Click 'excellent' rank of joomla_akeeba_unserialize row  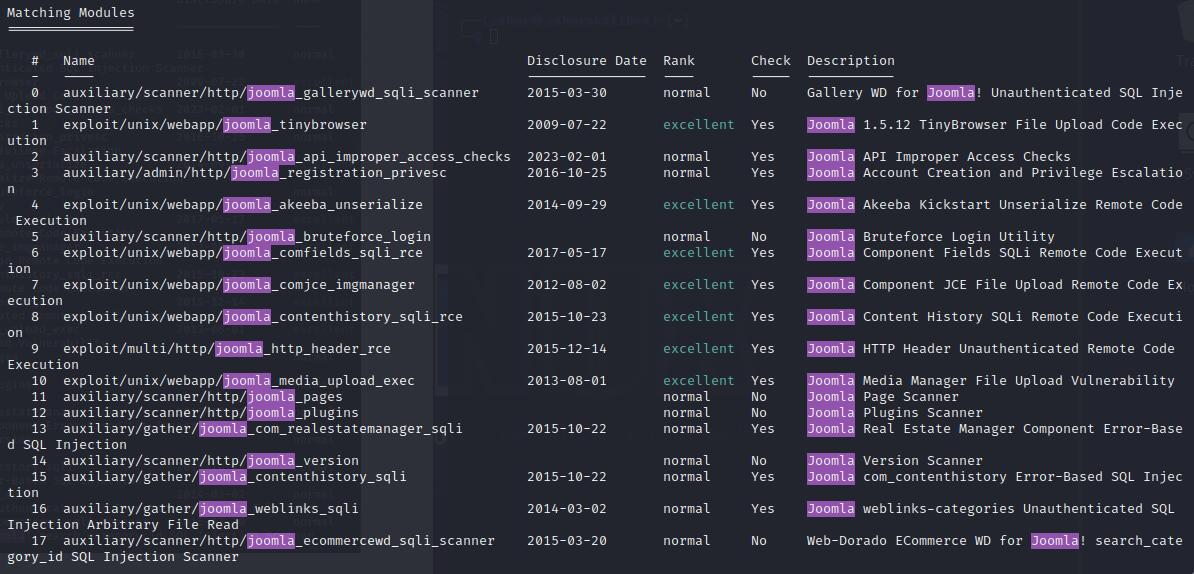coord(699,205)
